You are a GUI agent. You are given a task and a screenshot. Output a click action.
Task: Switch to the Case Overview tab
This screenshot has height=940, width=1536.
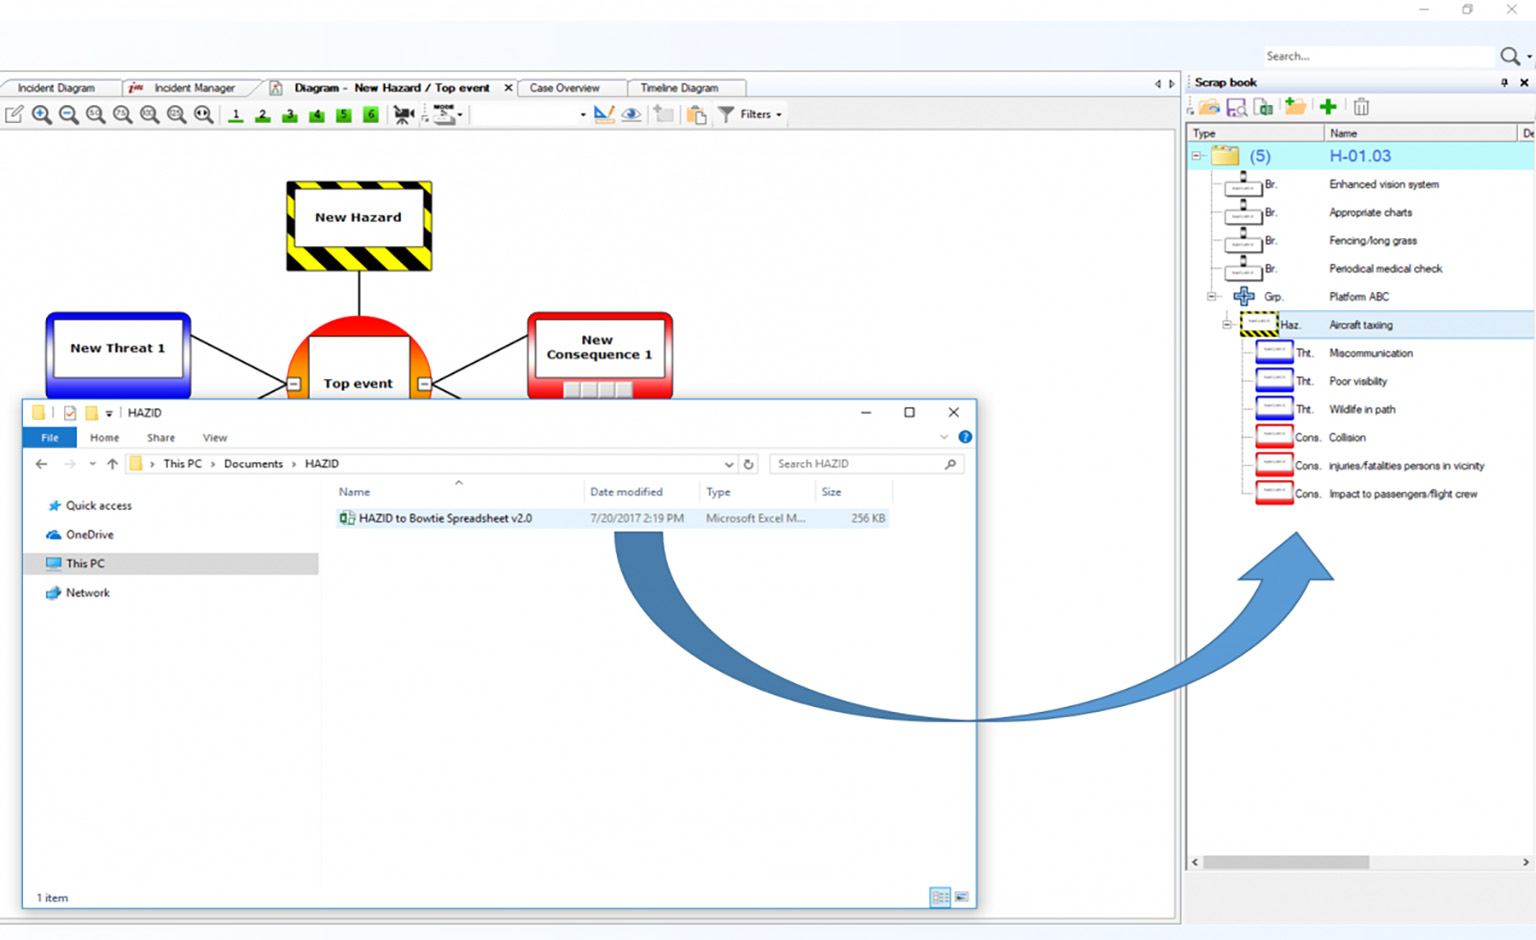[564, 88]
